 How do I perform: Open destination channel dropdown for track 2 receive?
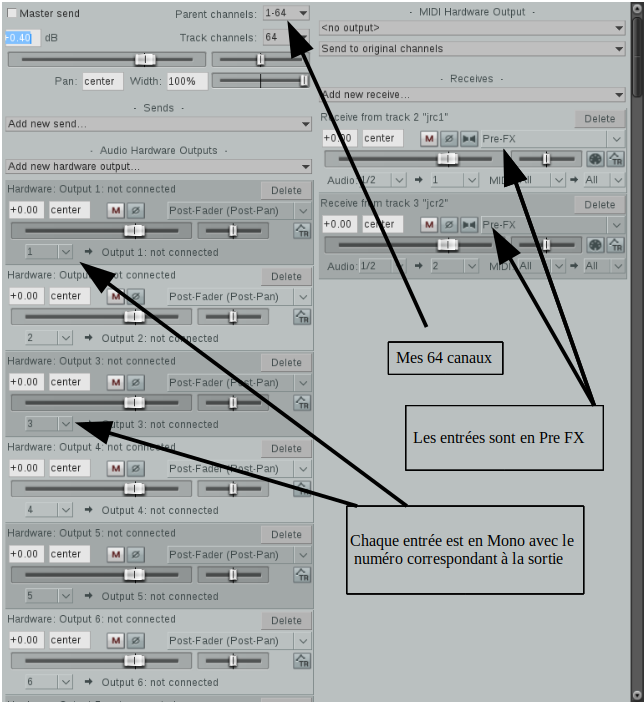tap(454, 180)
